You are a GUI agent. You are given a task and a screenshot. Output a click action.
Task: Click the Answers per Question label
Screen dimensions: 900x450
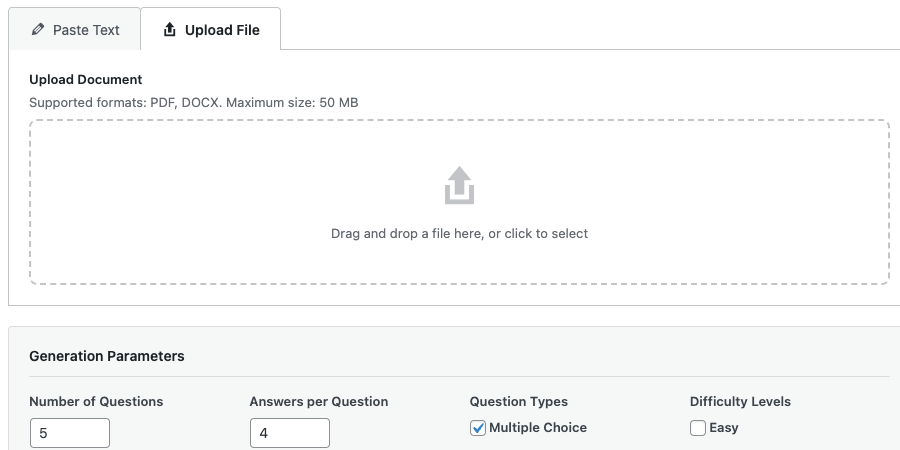tap(319, 402)
